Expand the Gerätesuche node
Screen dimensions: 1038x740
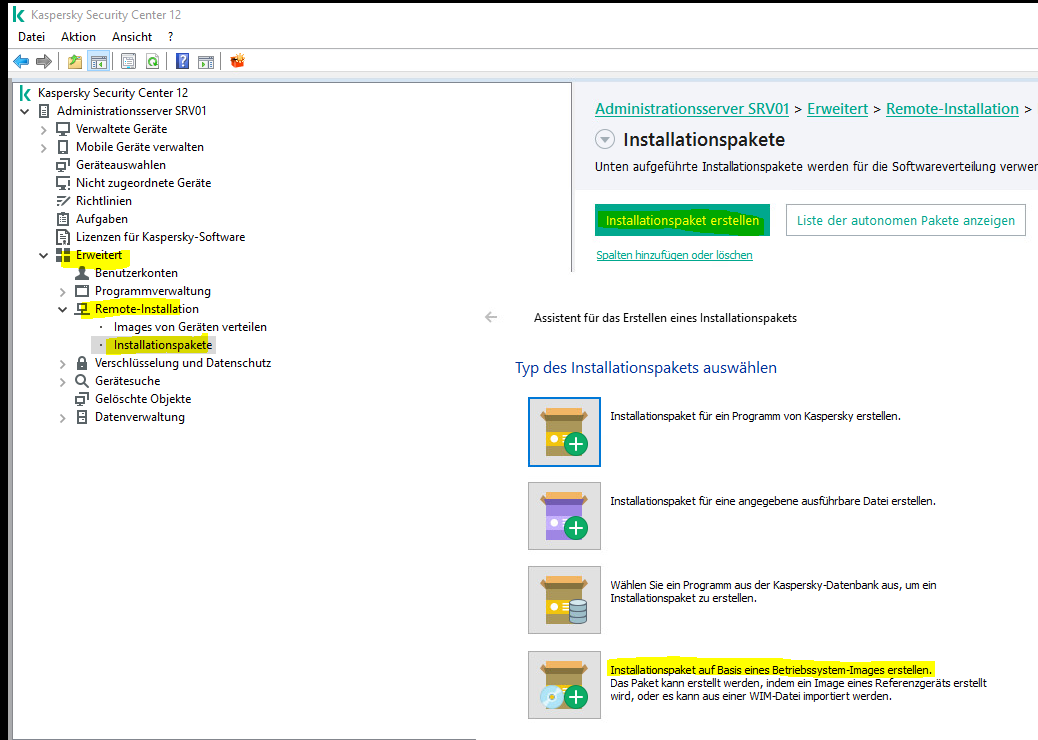[63, 382]
